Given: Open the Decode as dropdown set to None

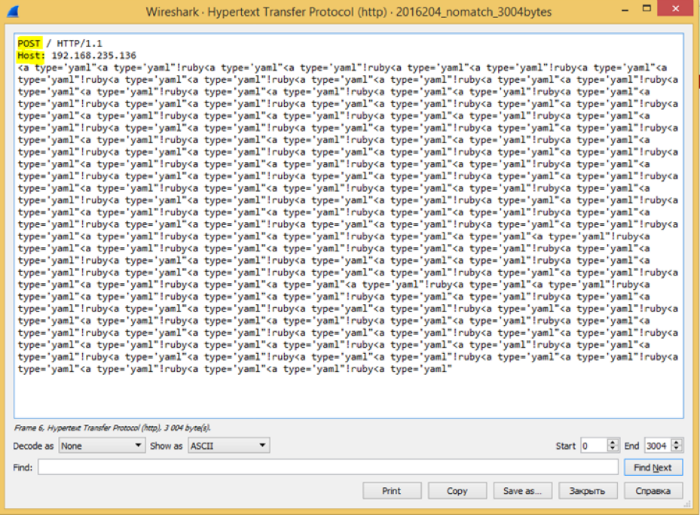Looking at the screenshot, I should pyautogui.click(x=102, y=445).
